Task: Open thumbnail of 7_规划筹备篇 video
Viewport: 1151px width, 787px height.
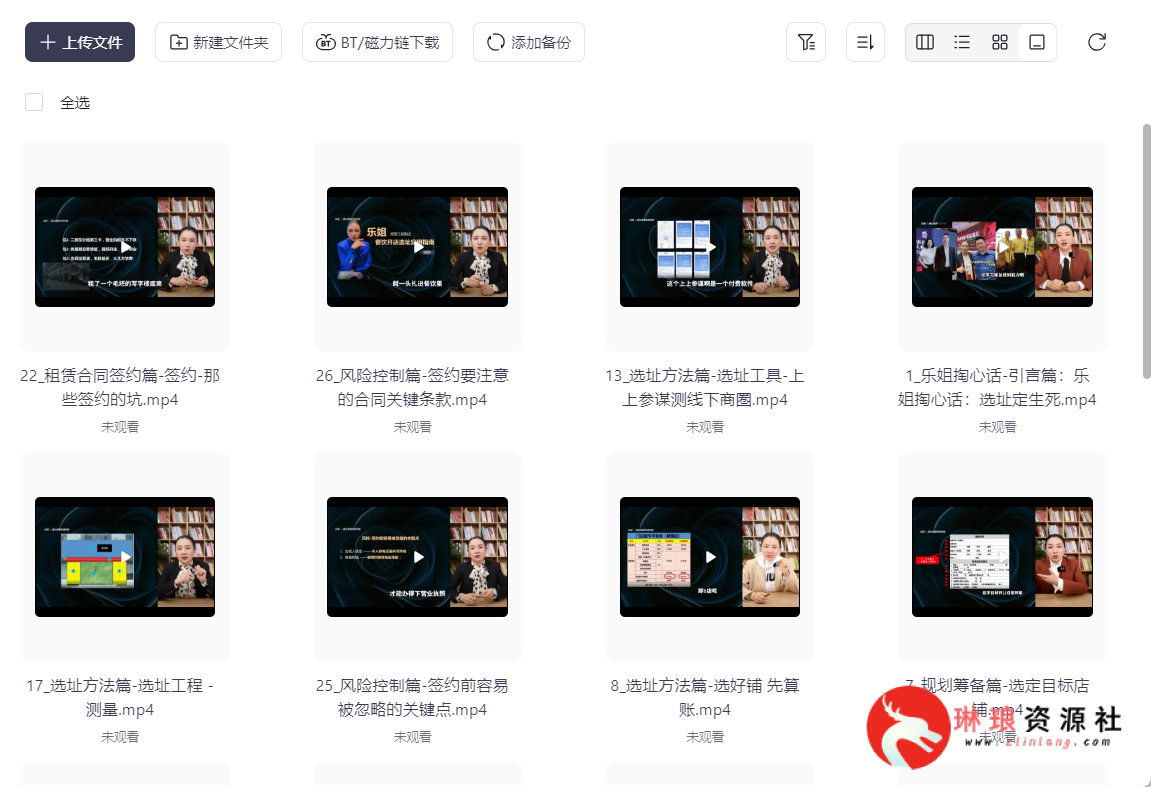Action: click(x=1003, y=556)
